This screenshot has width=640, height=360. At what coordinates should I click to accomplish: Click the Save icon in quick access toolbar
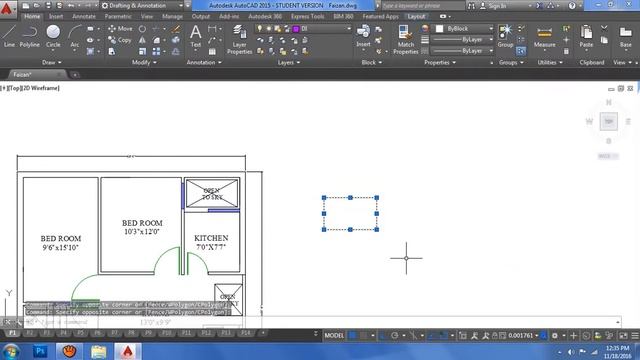48,6
